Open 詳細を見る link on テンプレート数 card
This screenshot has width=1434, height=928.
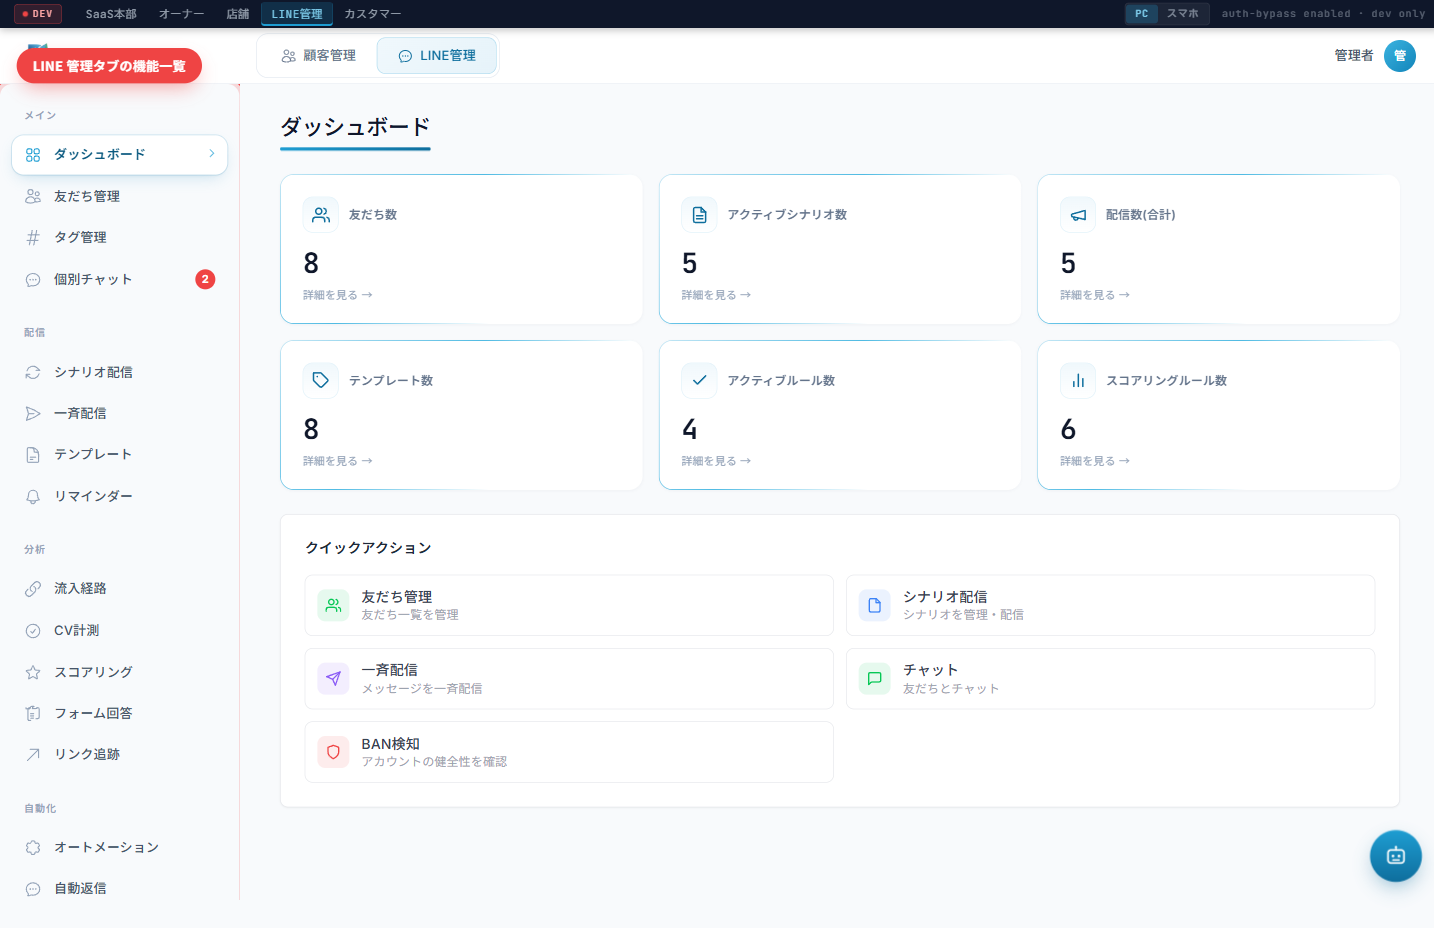[x=338, y=461]
